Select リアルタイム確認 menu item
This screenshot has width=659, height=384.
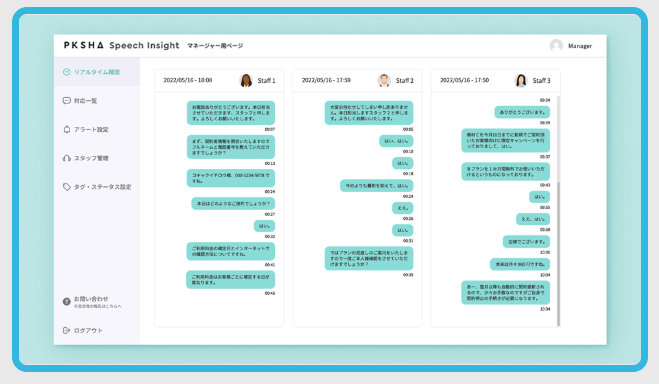point(97,72)
